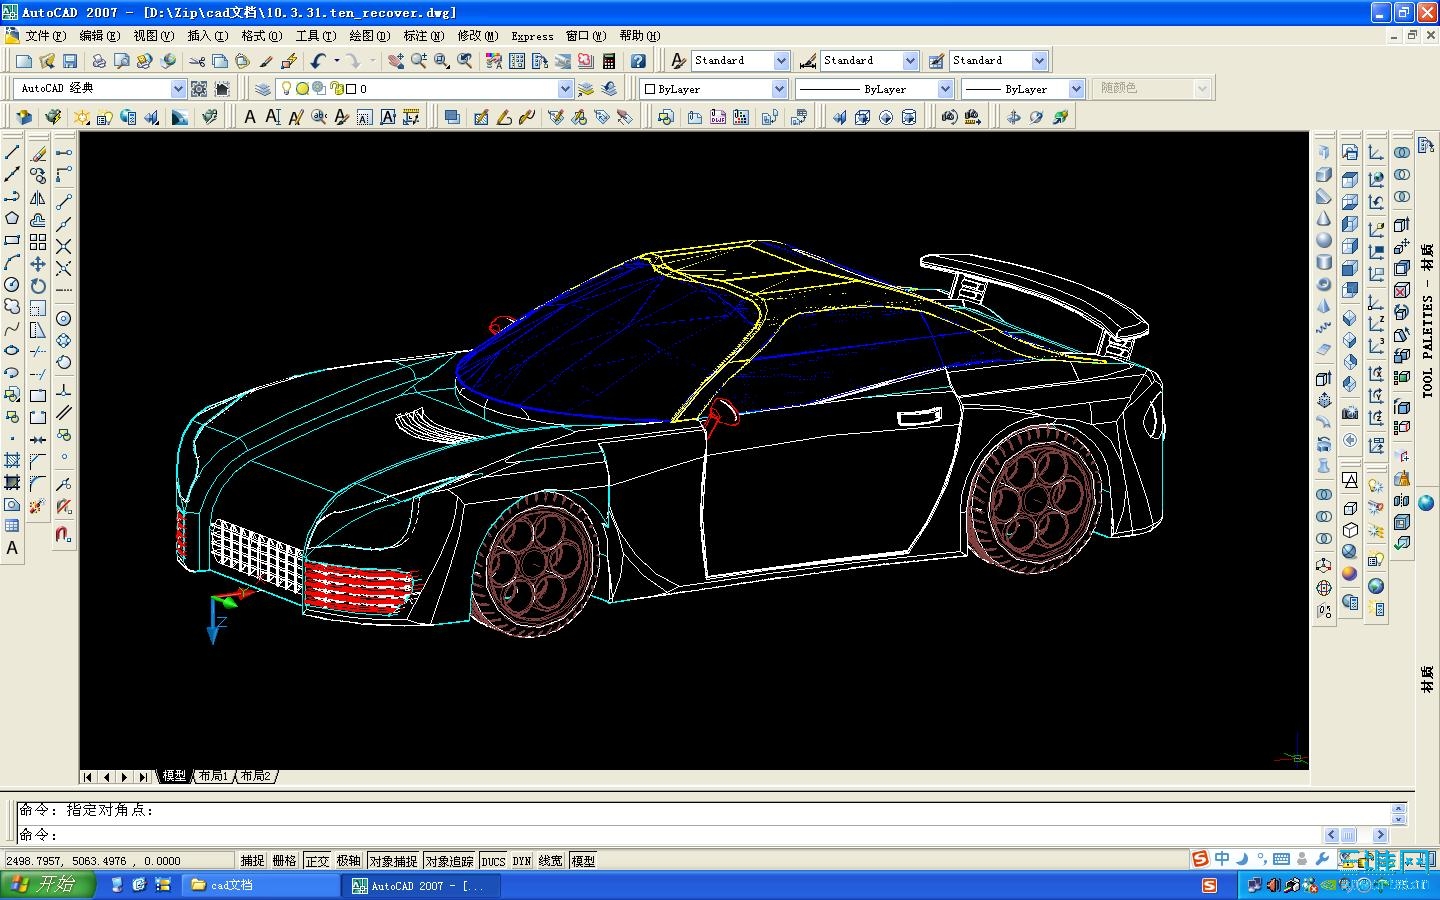Toggle 正交 (Ortho) mode in status bar
The image size is (1440, 900).
coord(317,861)
